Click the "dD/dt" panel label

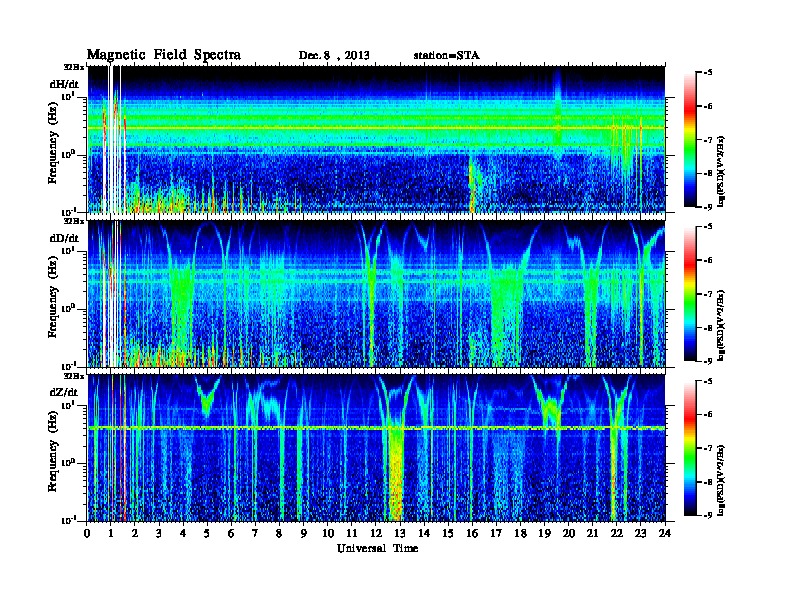tap(64, 238)
